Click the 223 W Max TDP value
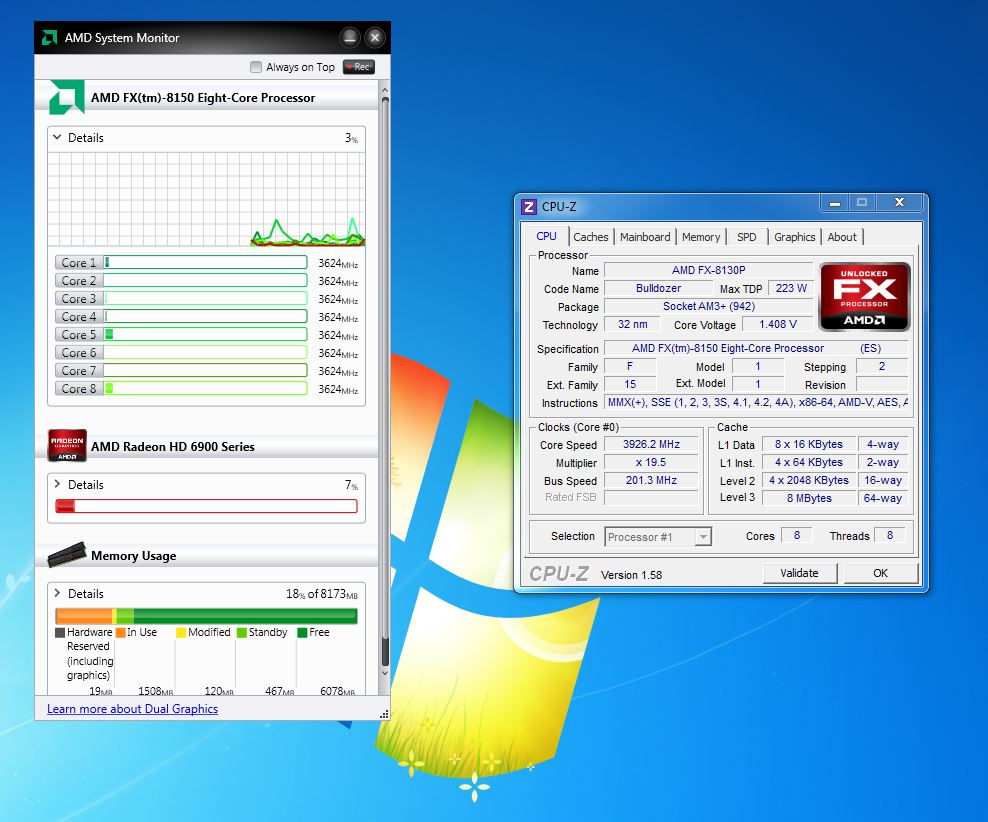The image size is (988, 822). point(791,288)
